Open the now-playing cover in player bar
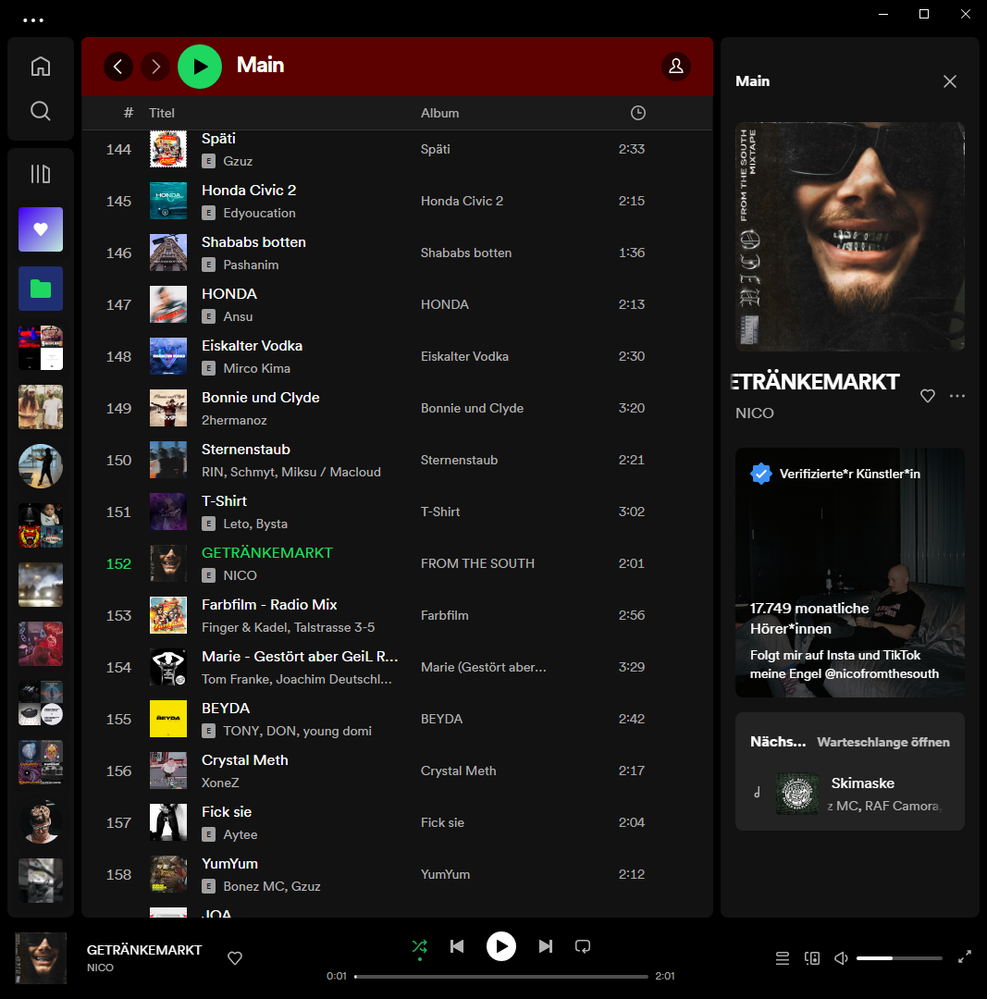Screen dimensions: 987x999 click(41, 958)
